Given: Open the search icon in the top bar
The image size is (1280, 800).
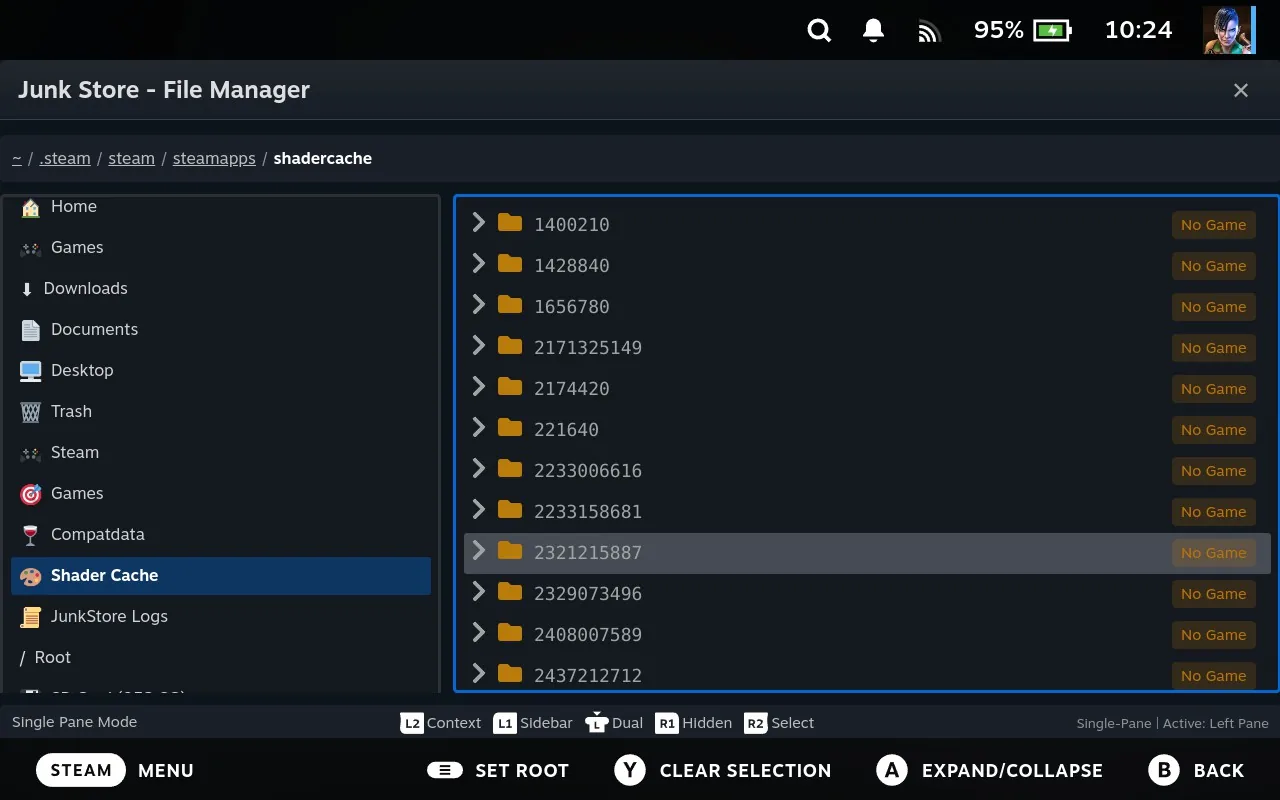Looking at the screenshot, I should point(819,31).
